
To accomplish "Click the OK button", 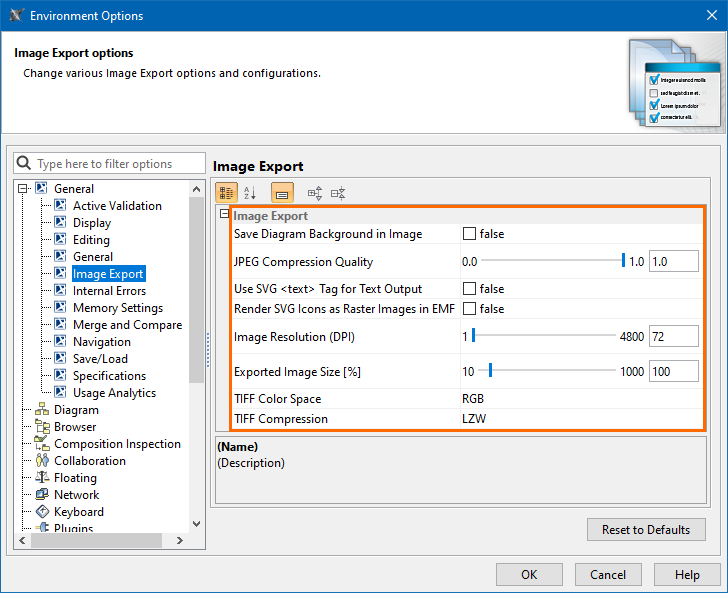I will pyautogui.click(x=529, y=575).
